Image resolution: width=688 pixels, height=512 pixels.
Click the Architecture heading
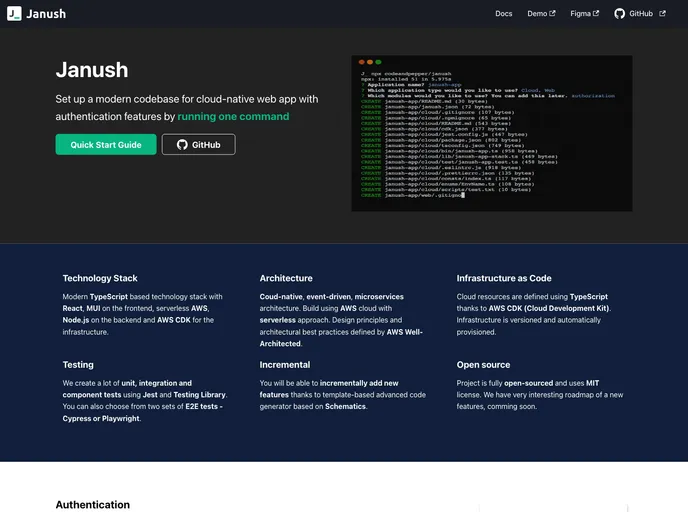coord(286,278)
